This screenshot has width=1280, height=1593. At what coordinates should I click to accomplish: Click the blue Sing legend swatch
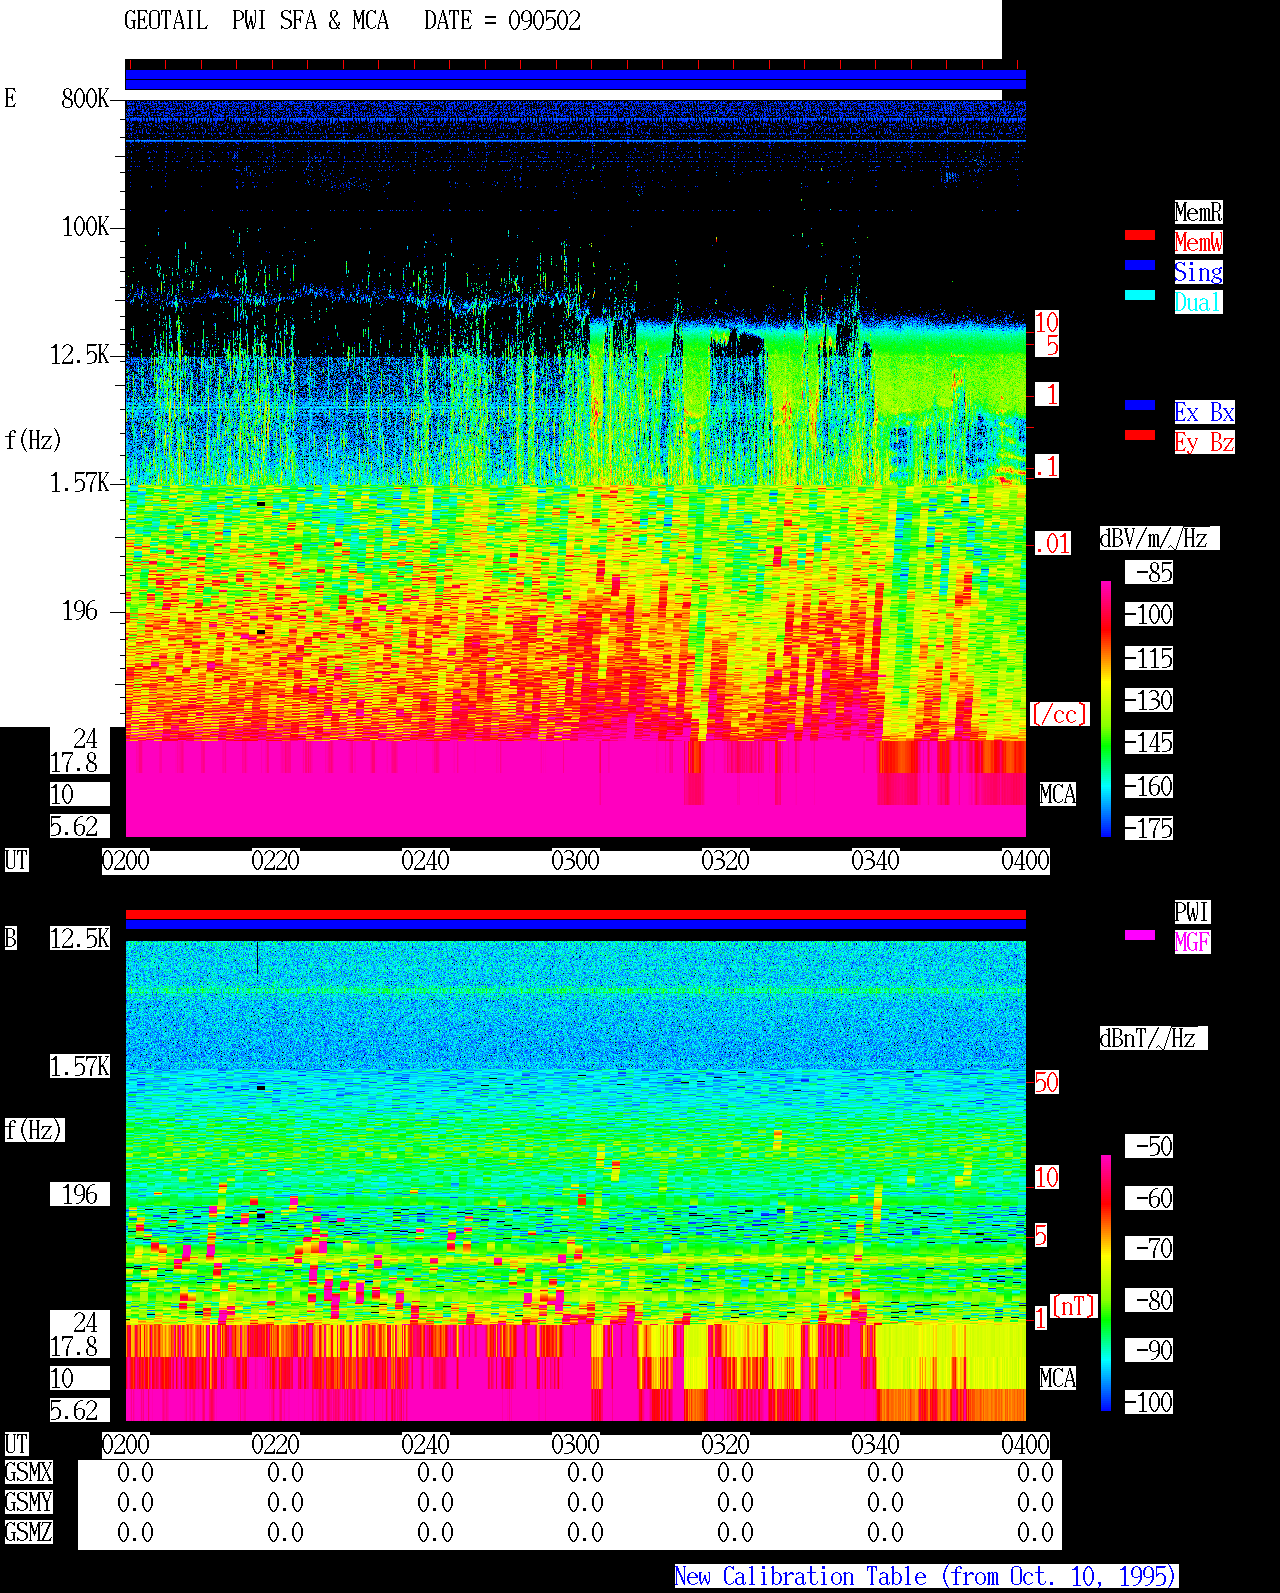tap(1140, 265)
